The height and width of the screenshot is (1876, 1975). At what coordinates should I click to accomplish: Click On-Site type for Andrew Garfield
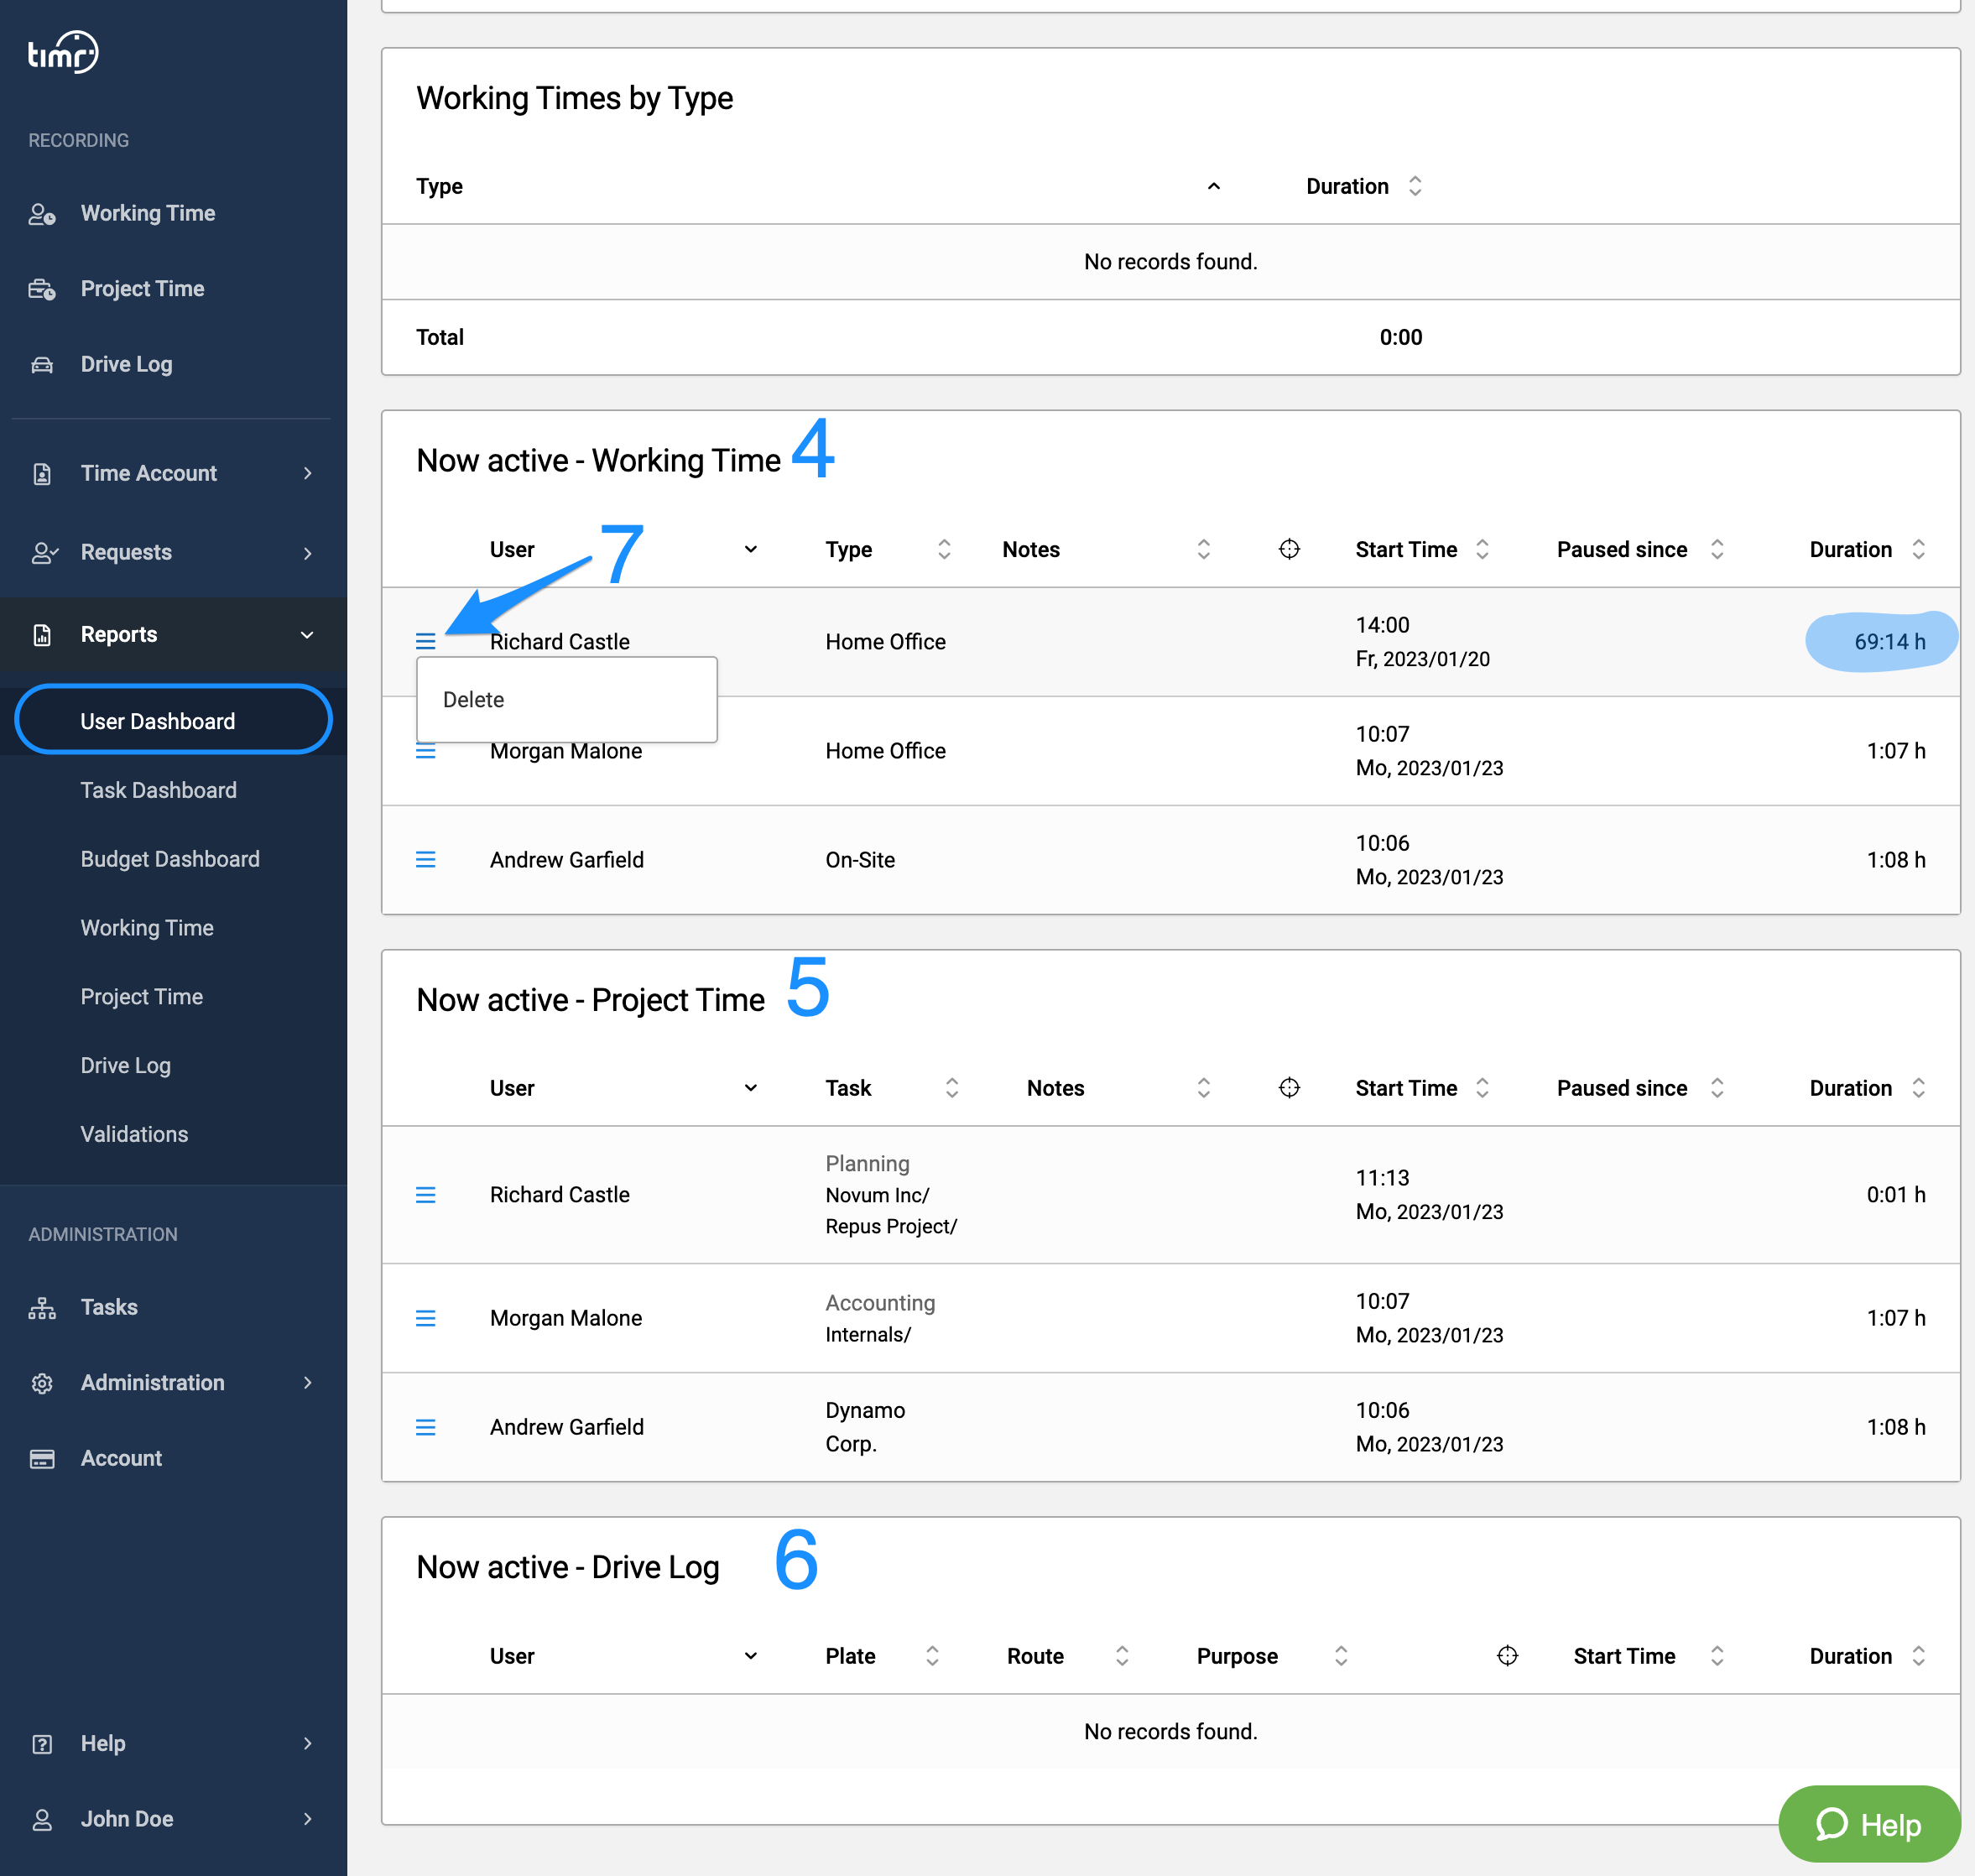[x=860, y=860]
